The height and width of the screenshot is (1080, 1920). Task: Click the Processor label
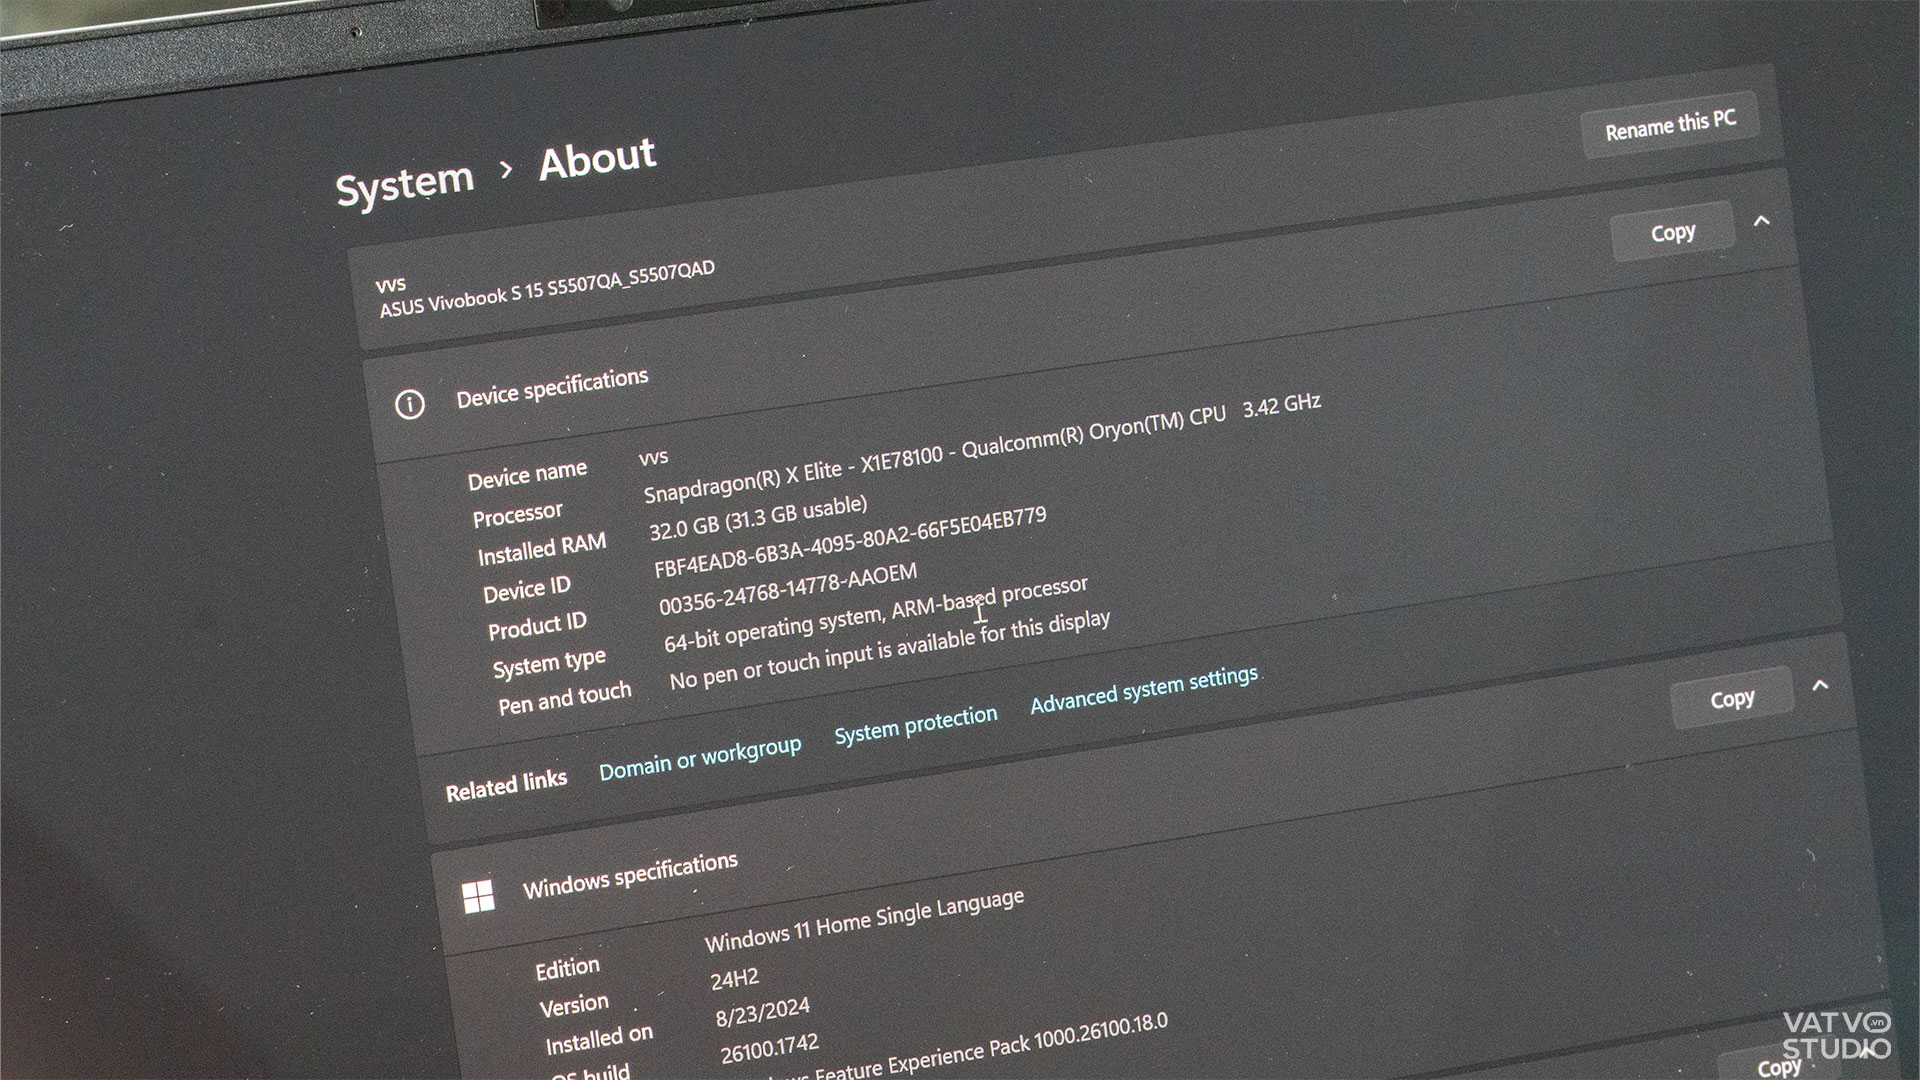(x=518, y=514)
